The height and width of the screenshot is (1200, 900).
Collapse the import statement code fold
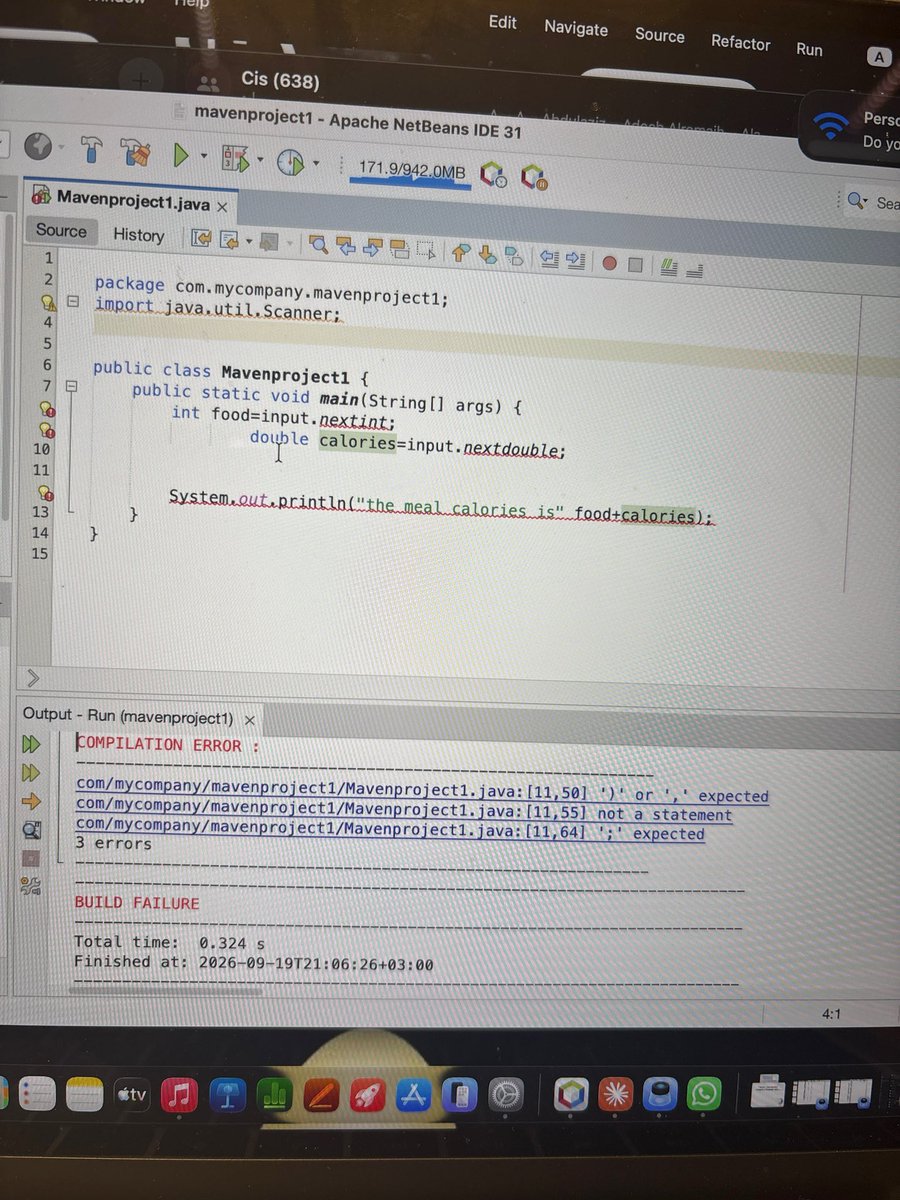(x=72, y=300)
